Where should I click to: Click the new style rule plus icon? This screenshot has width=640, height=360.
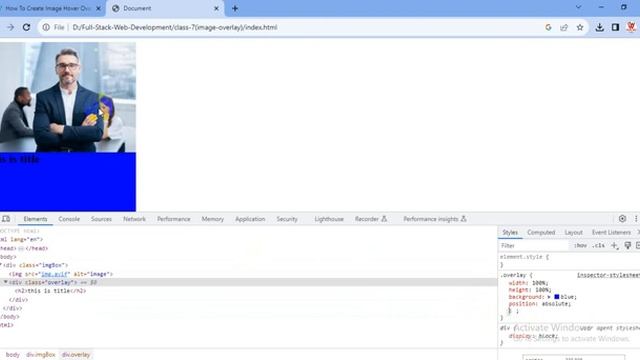click(x=614, y=245)
